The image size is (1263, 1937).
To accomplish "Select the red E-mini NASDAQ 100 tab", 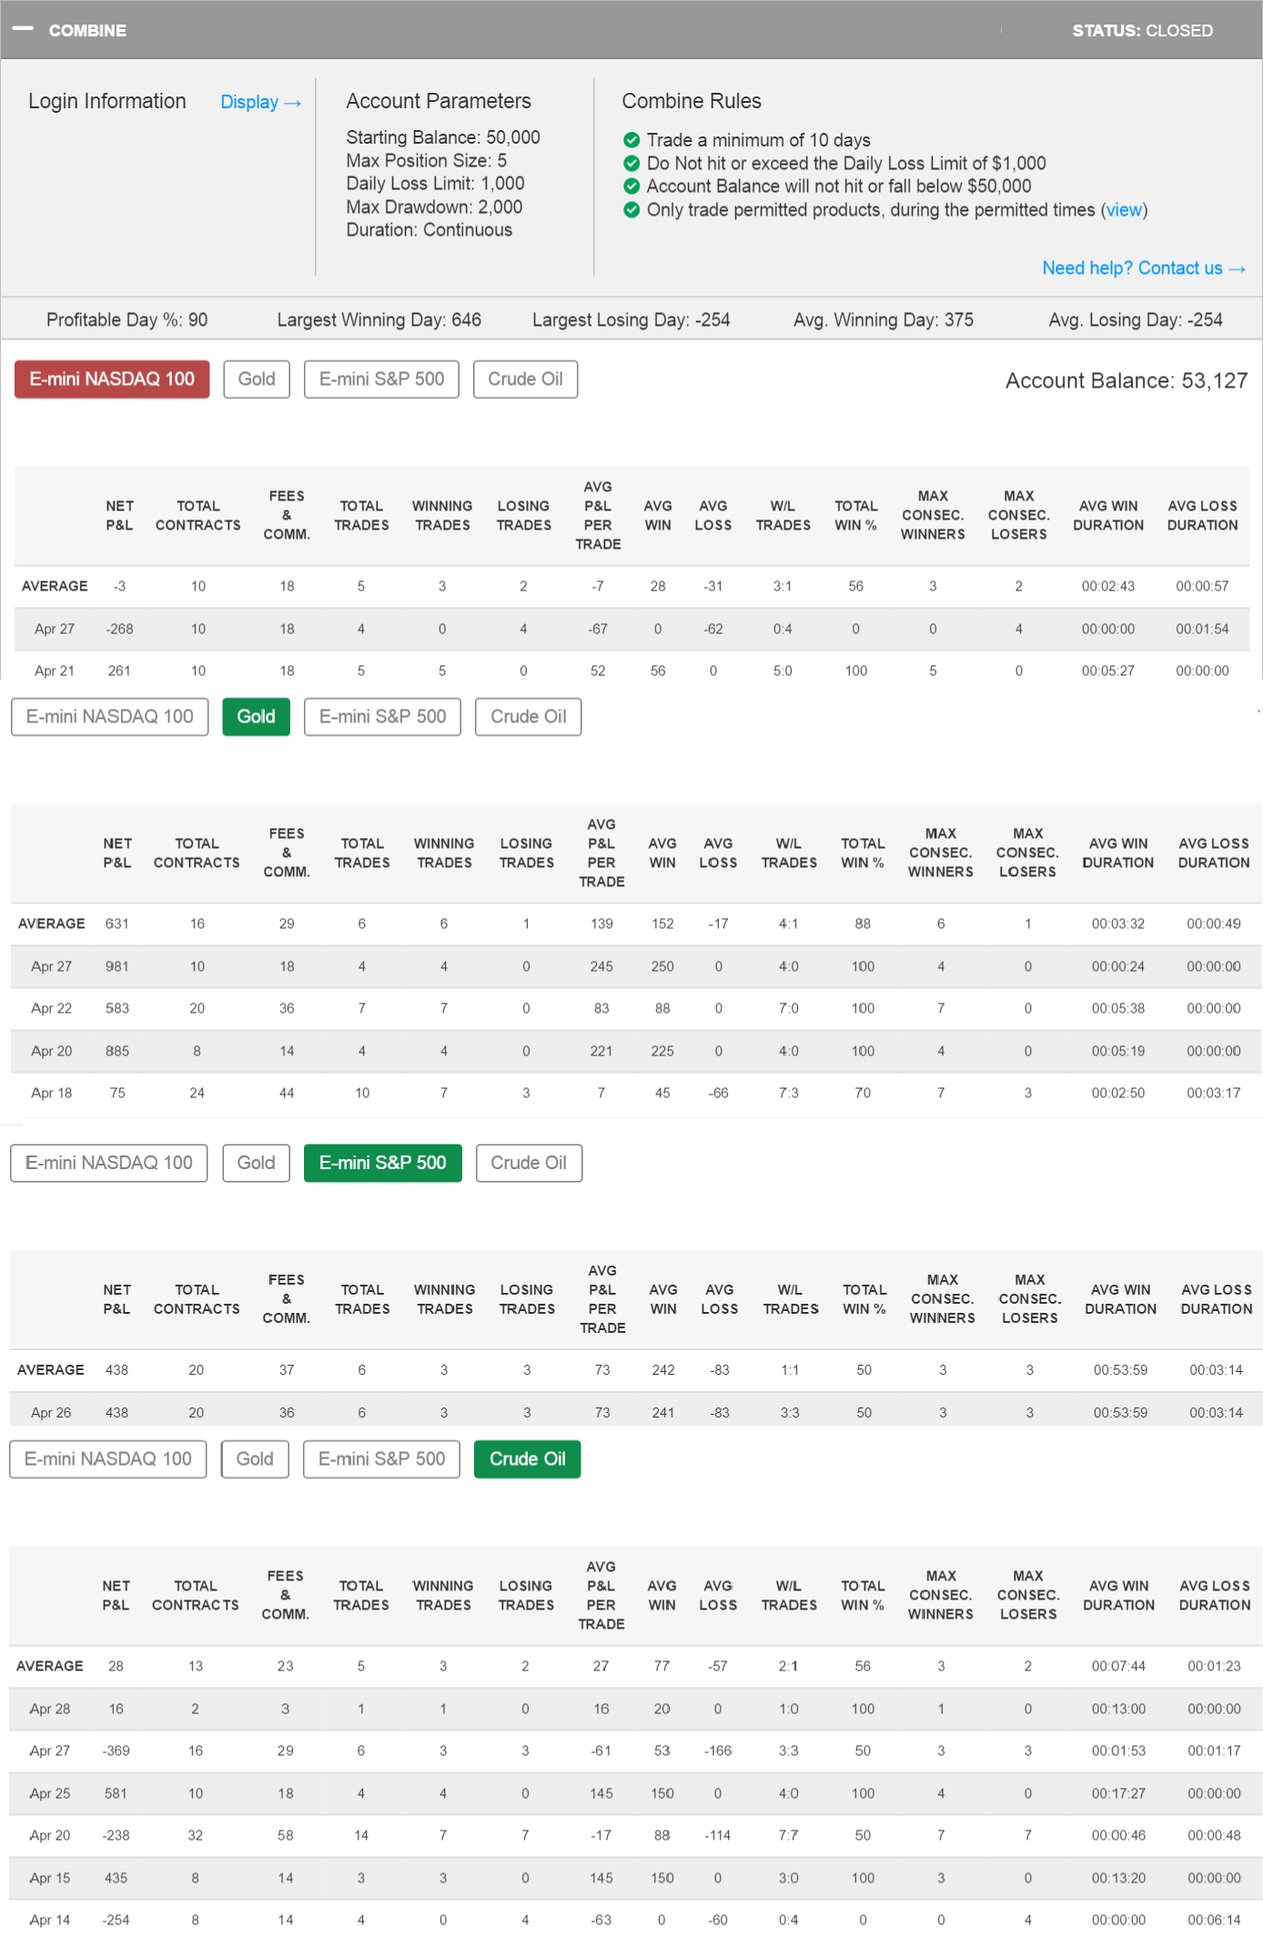I will click(x=112, y=379).
